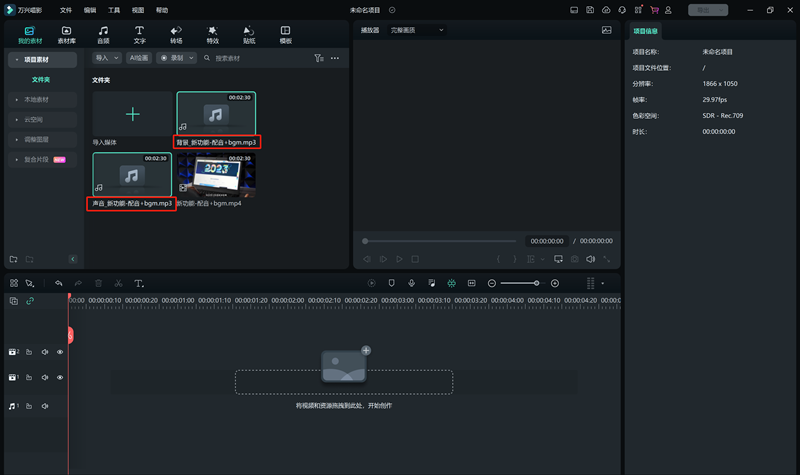Click the timeline zoom-out minus button

coord(492,283)
